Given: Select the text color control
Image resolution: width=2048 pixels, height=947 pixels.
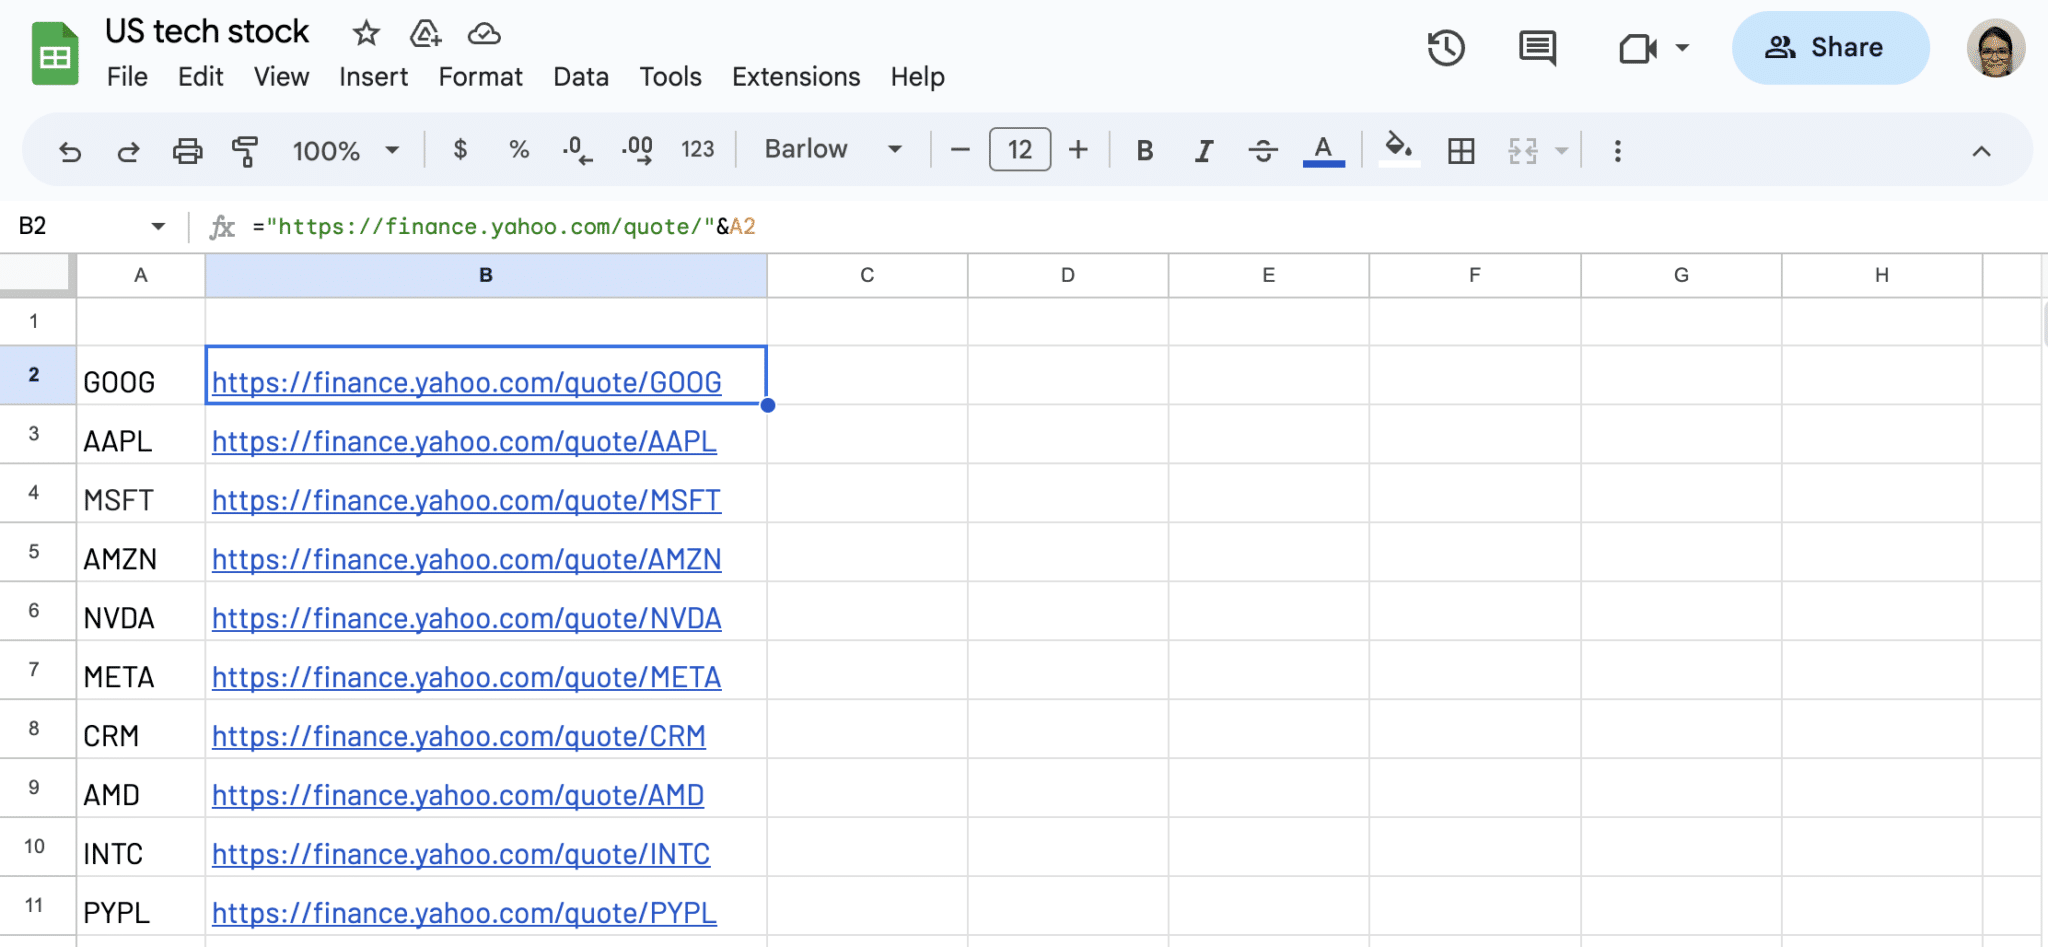Looking at the screenshot, I should [1322, 150].
